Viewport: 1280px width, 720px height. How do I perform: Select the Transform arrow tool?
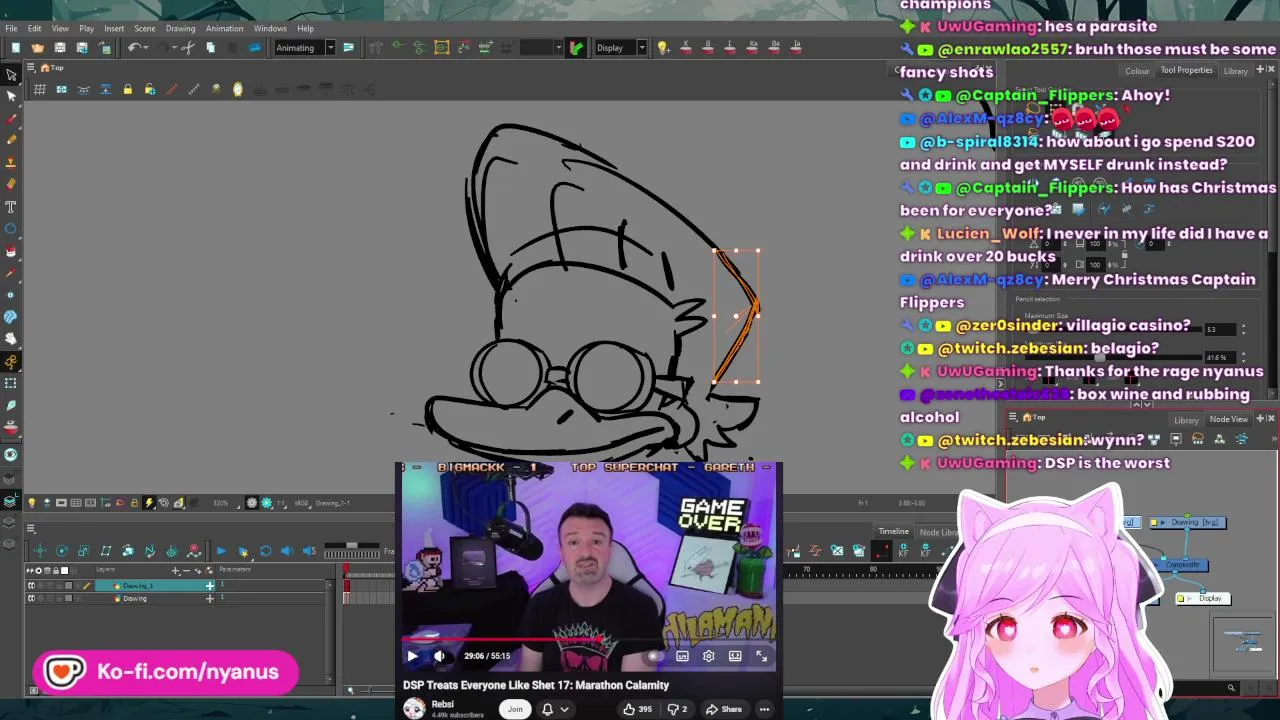tap(11, 75)
